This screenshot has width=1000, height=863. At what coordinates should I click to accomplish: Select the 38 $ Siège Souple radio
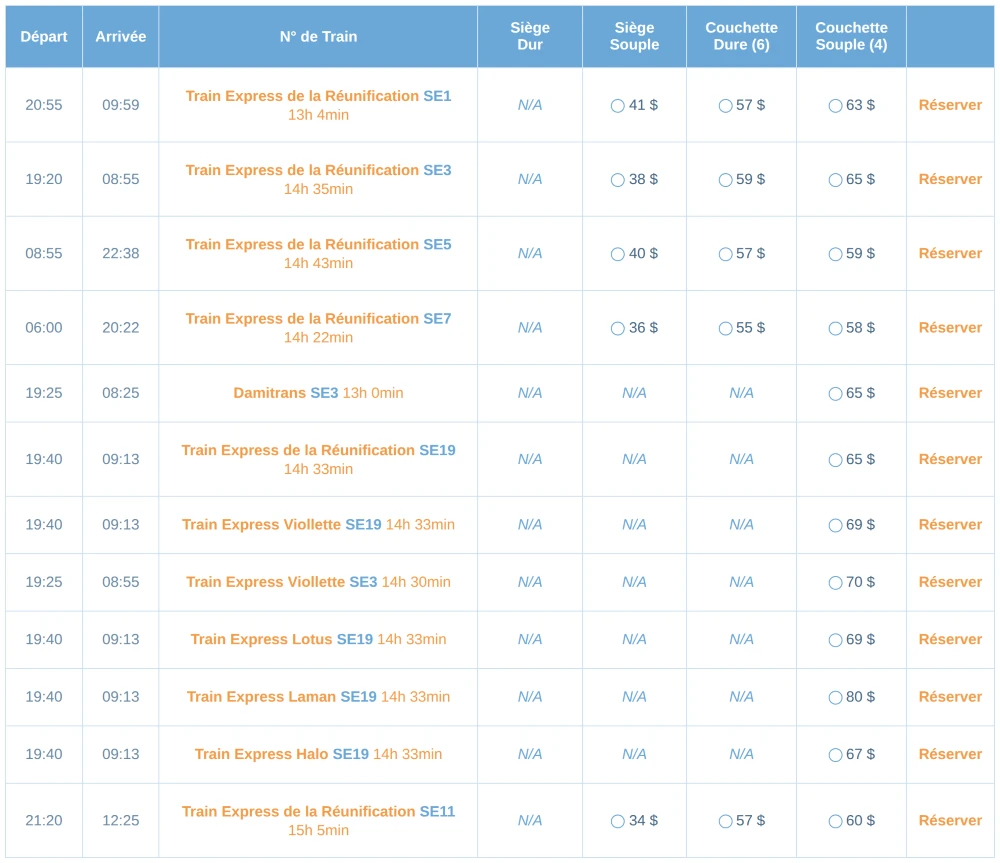click(617, 180)
